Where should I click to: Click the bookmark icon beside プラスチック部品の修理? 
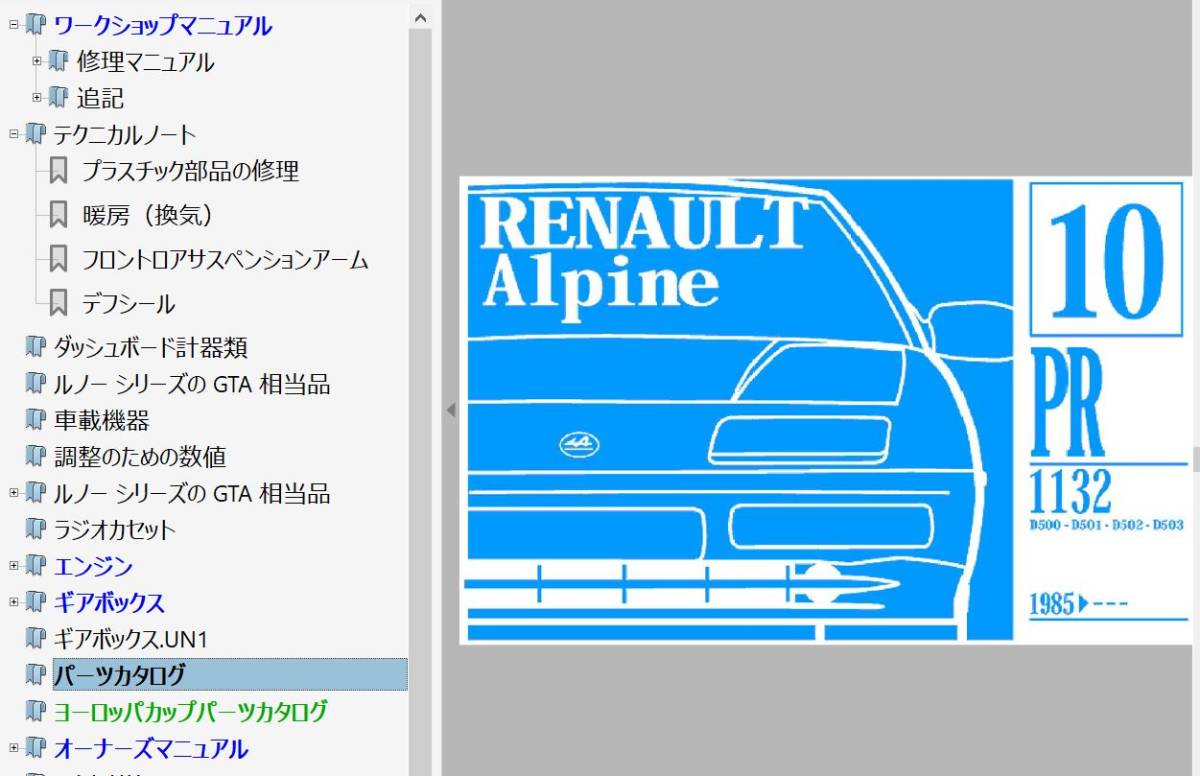coord(58,171)
